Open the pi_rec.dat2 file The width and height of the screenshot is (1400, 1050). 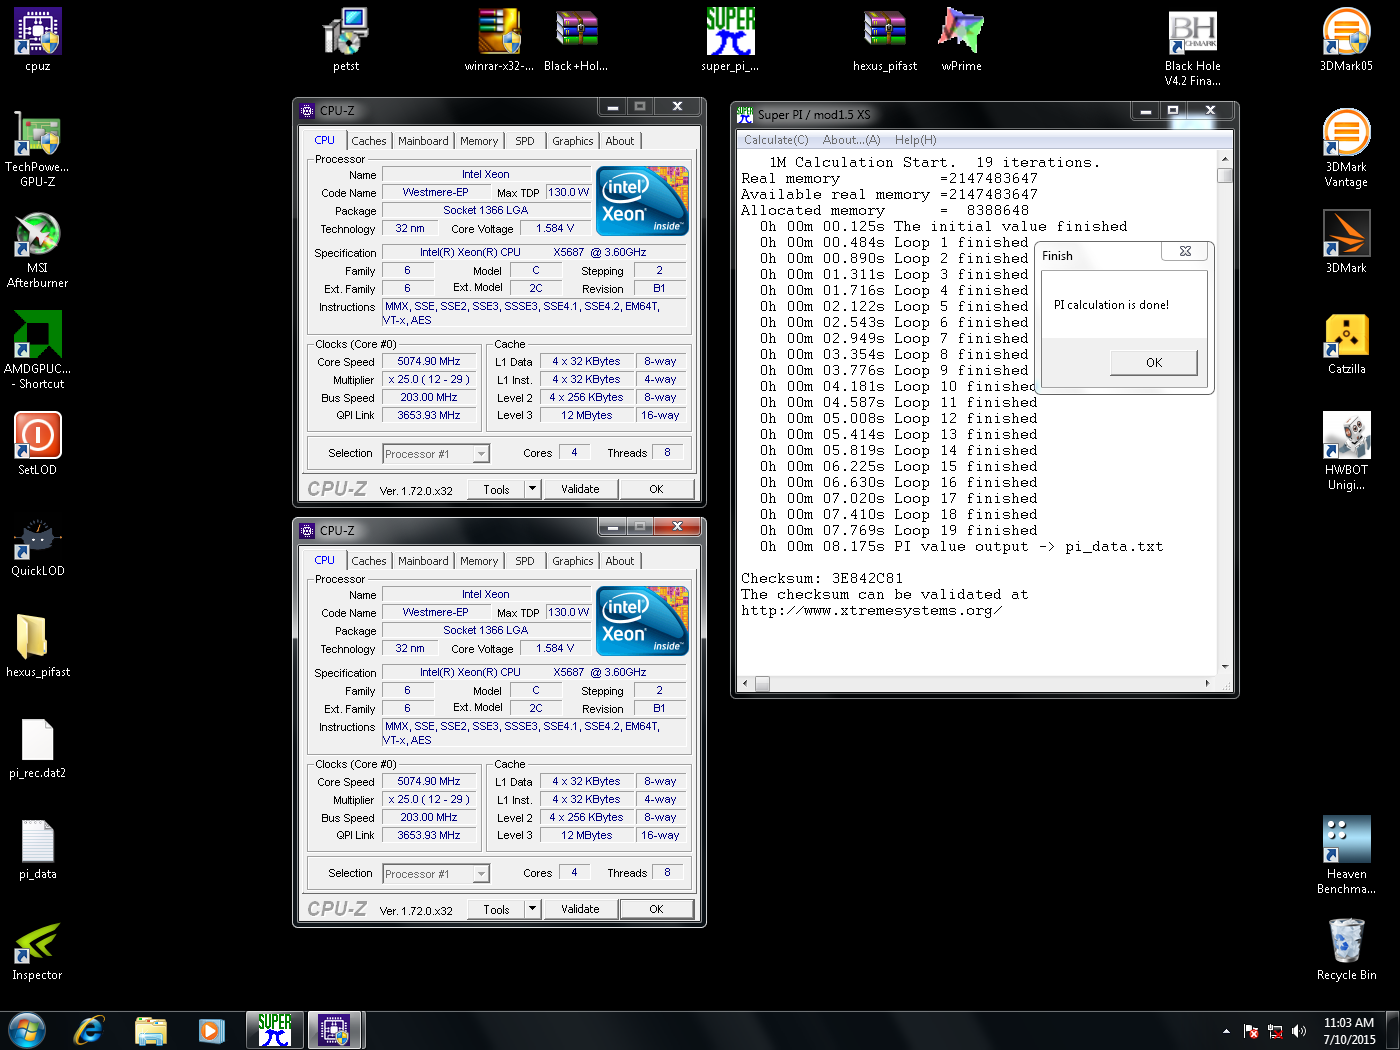pyautogui.click(x=37, y=748)
